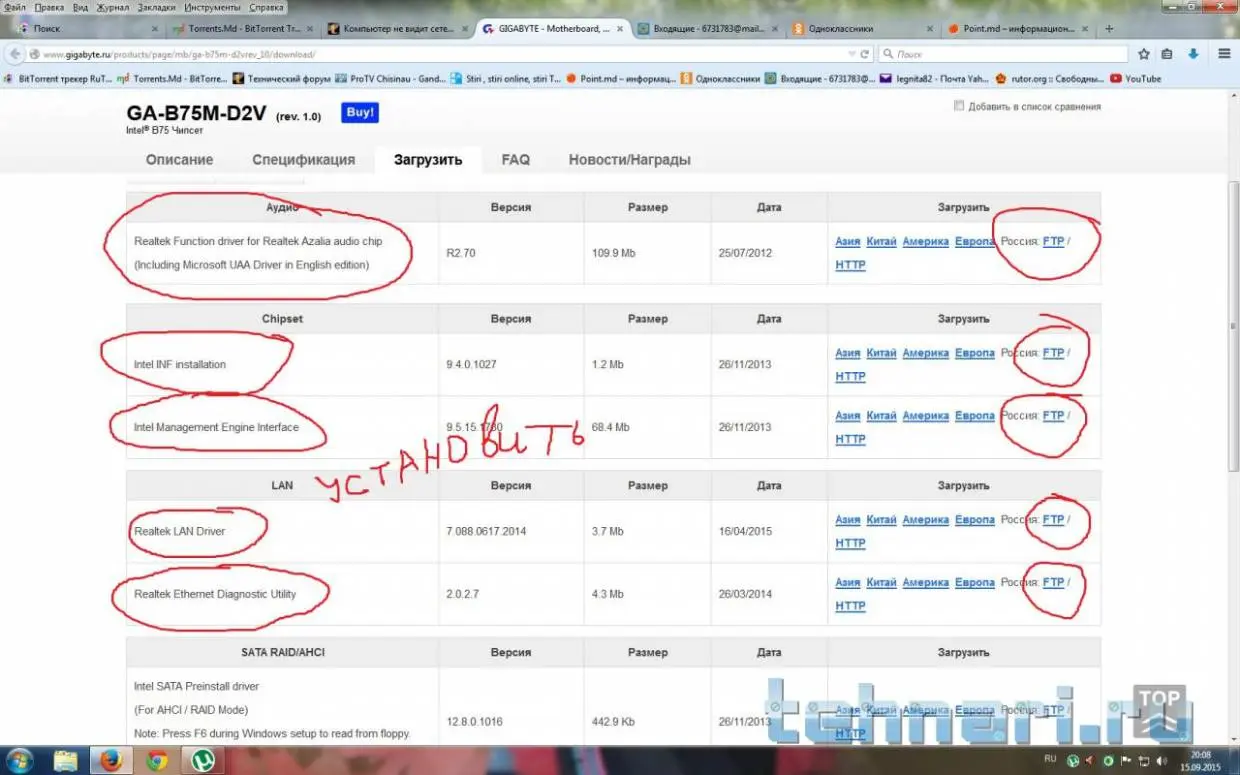The width and height of the screenshot is (1240, 775).
Task: Click Европа link for Intel Management Engine Interface
Action: (975, 415)
